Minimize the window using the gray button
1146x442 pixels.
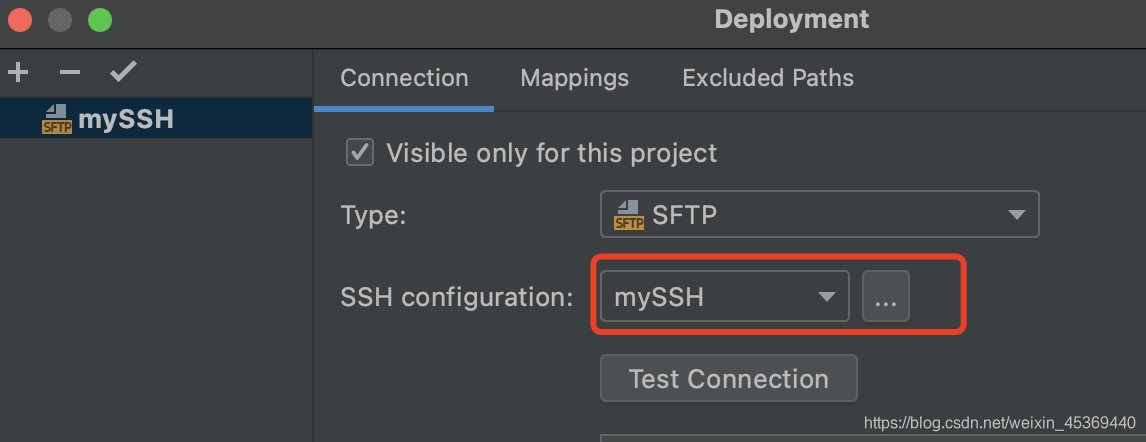pos(60,19)
